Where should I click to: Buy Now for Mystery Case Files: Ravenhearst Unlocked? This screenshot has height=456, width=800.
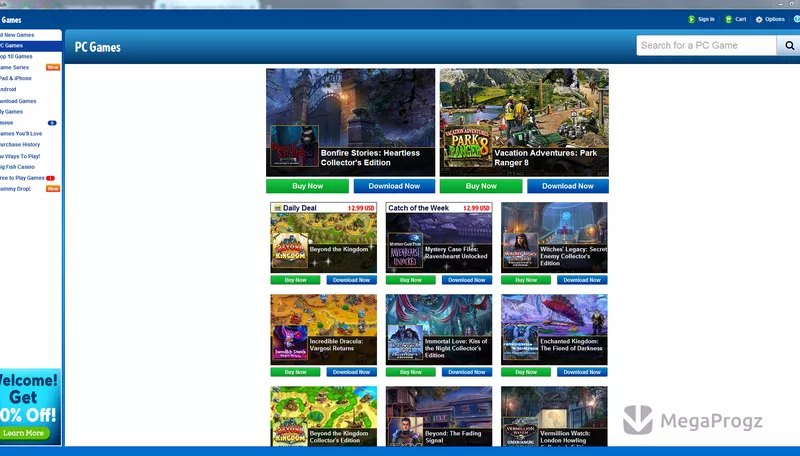[x=411, y=280]
